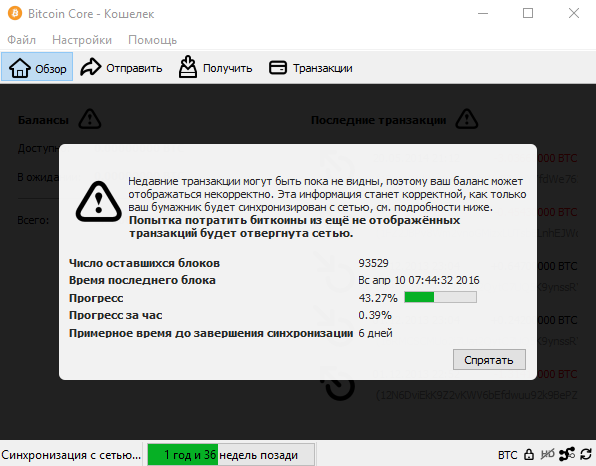The height and width of the screenshot is (466, 596).
Task: Open the Помощь help menu
Action: click(152, 40)
